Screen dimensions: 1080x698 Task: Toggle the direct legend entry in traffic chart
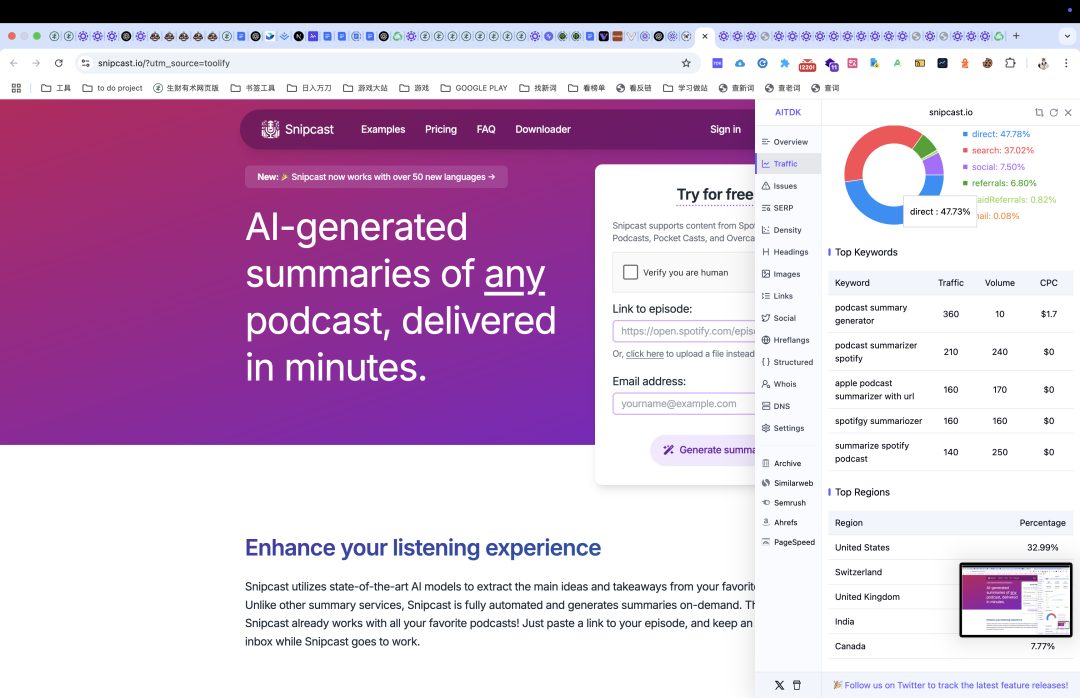tap(996, 134)
